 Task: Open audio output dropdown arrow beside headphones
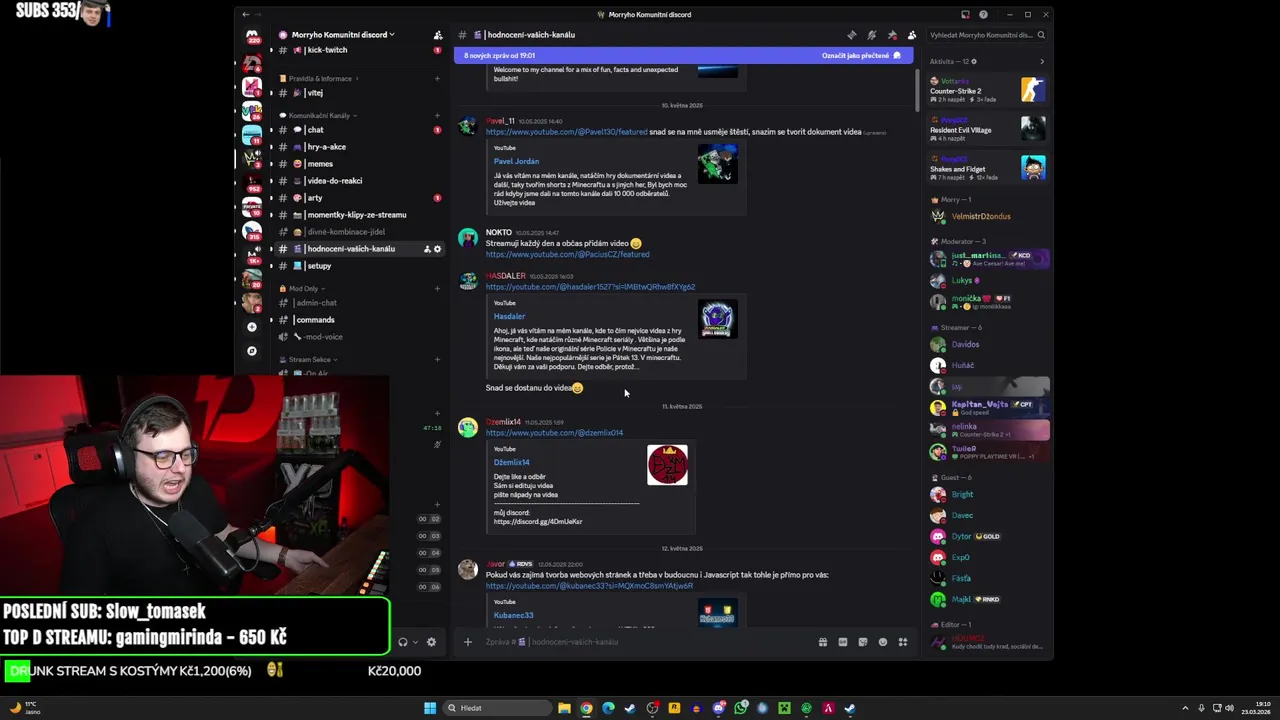415,642
